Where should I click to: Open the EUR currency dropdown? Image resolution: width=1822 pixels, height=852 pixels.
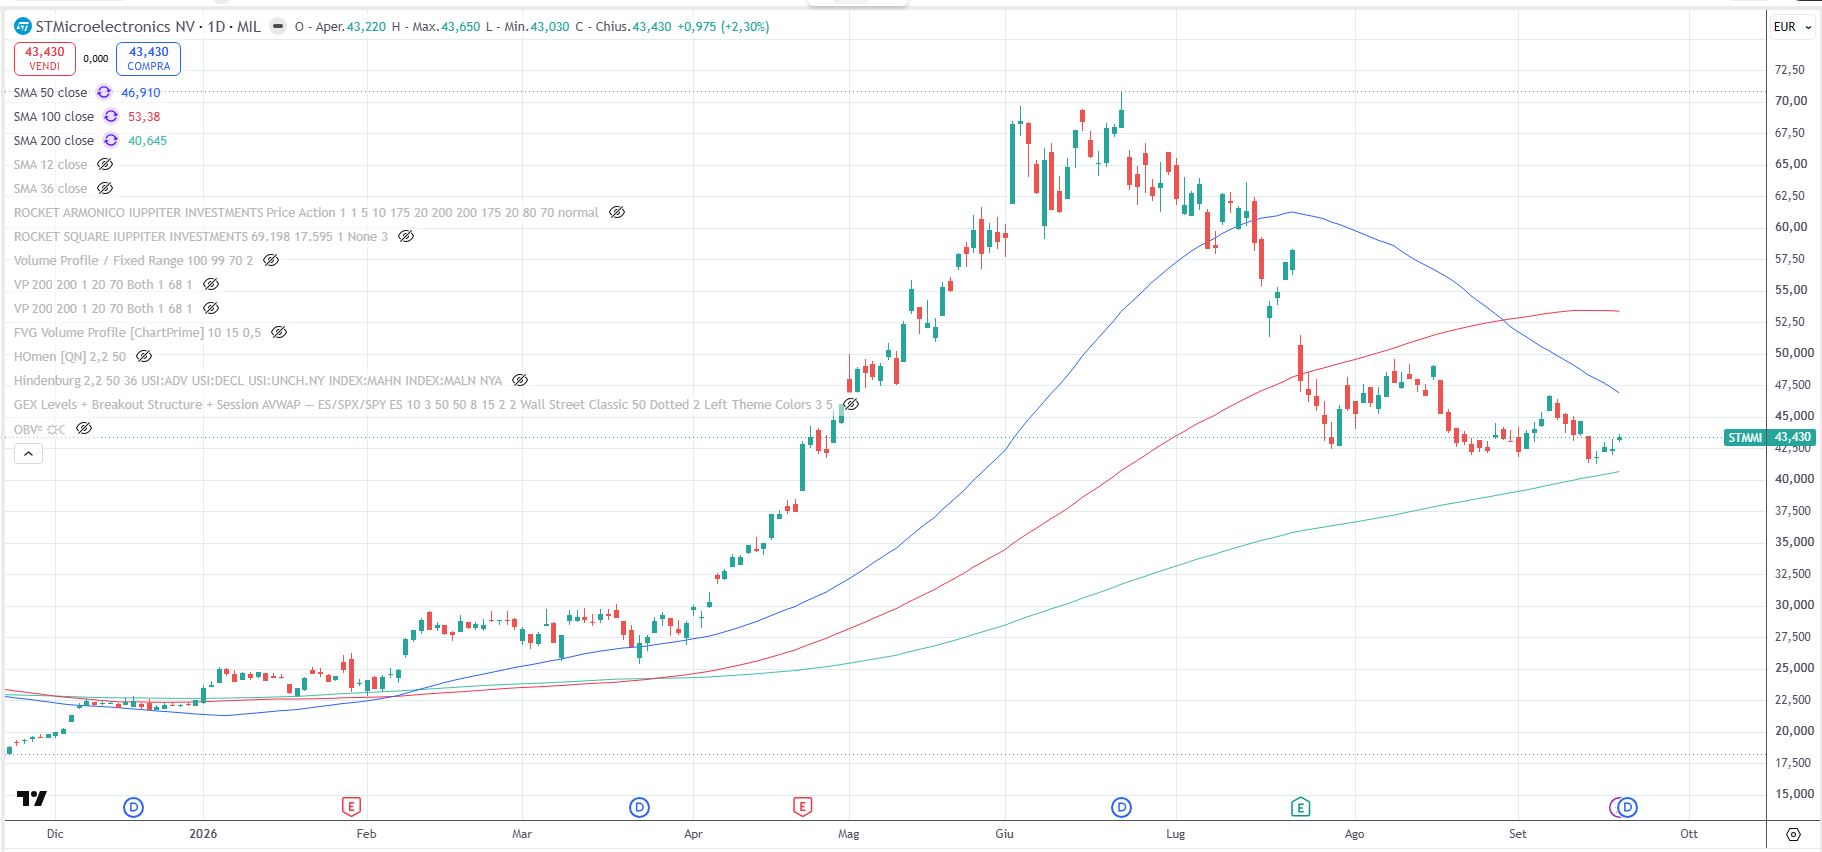coord(1793,27)
